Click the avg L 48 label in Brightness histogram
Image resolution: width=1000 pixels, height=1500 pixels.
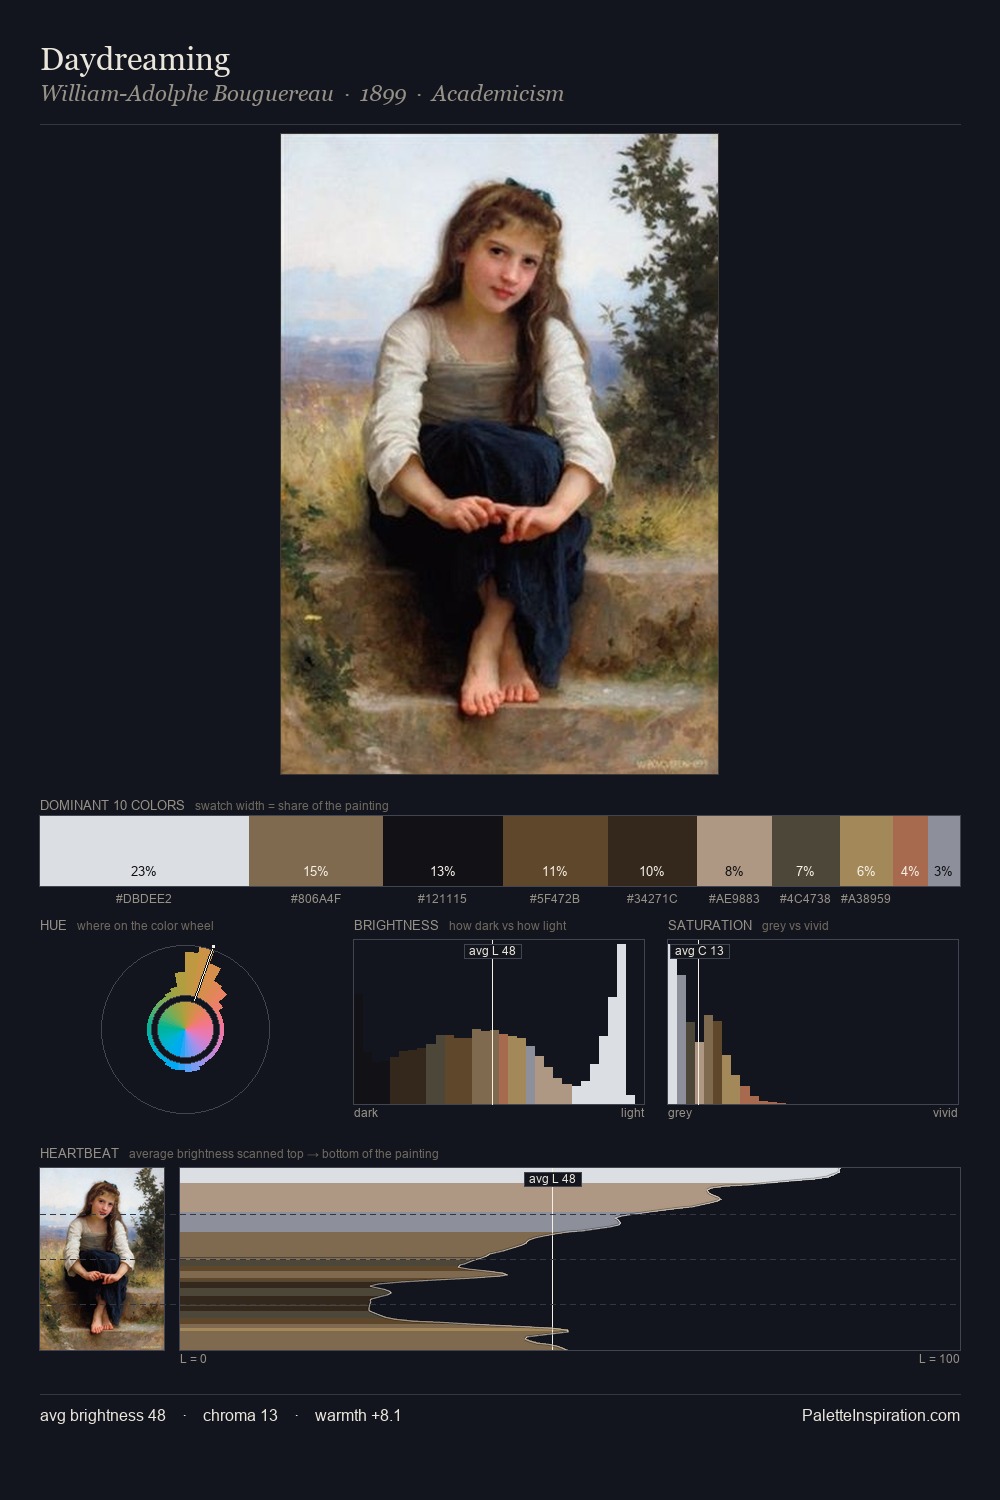(x=493, y=951)
